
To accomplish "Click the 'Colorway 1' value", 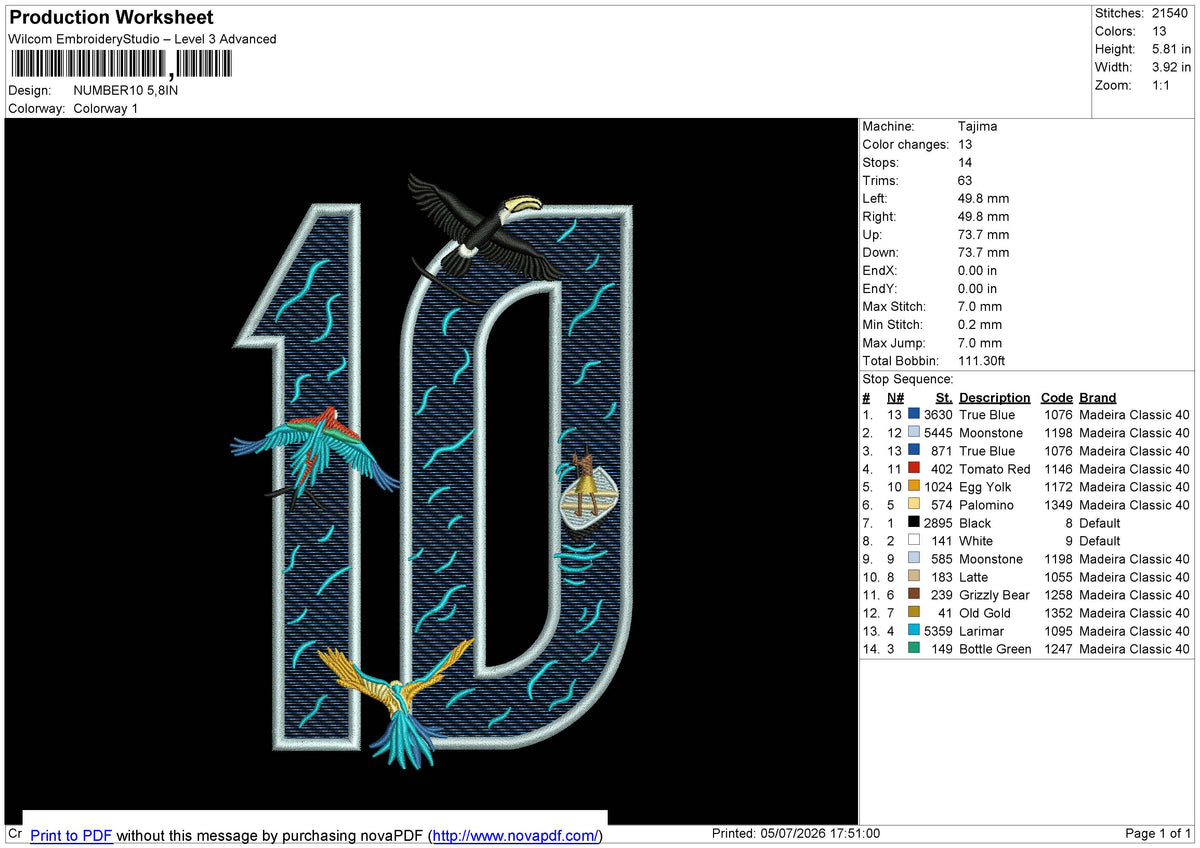I will pos(106,108).
